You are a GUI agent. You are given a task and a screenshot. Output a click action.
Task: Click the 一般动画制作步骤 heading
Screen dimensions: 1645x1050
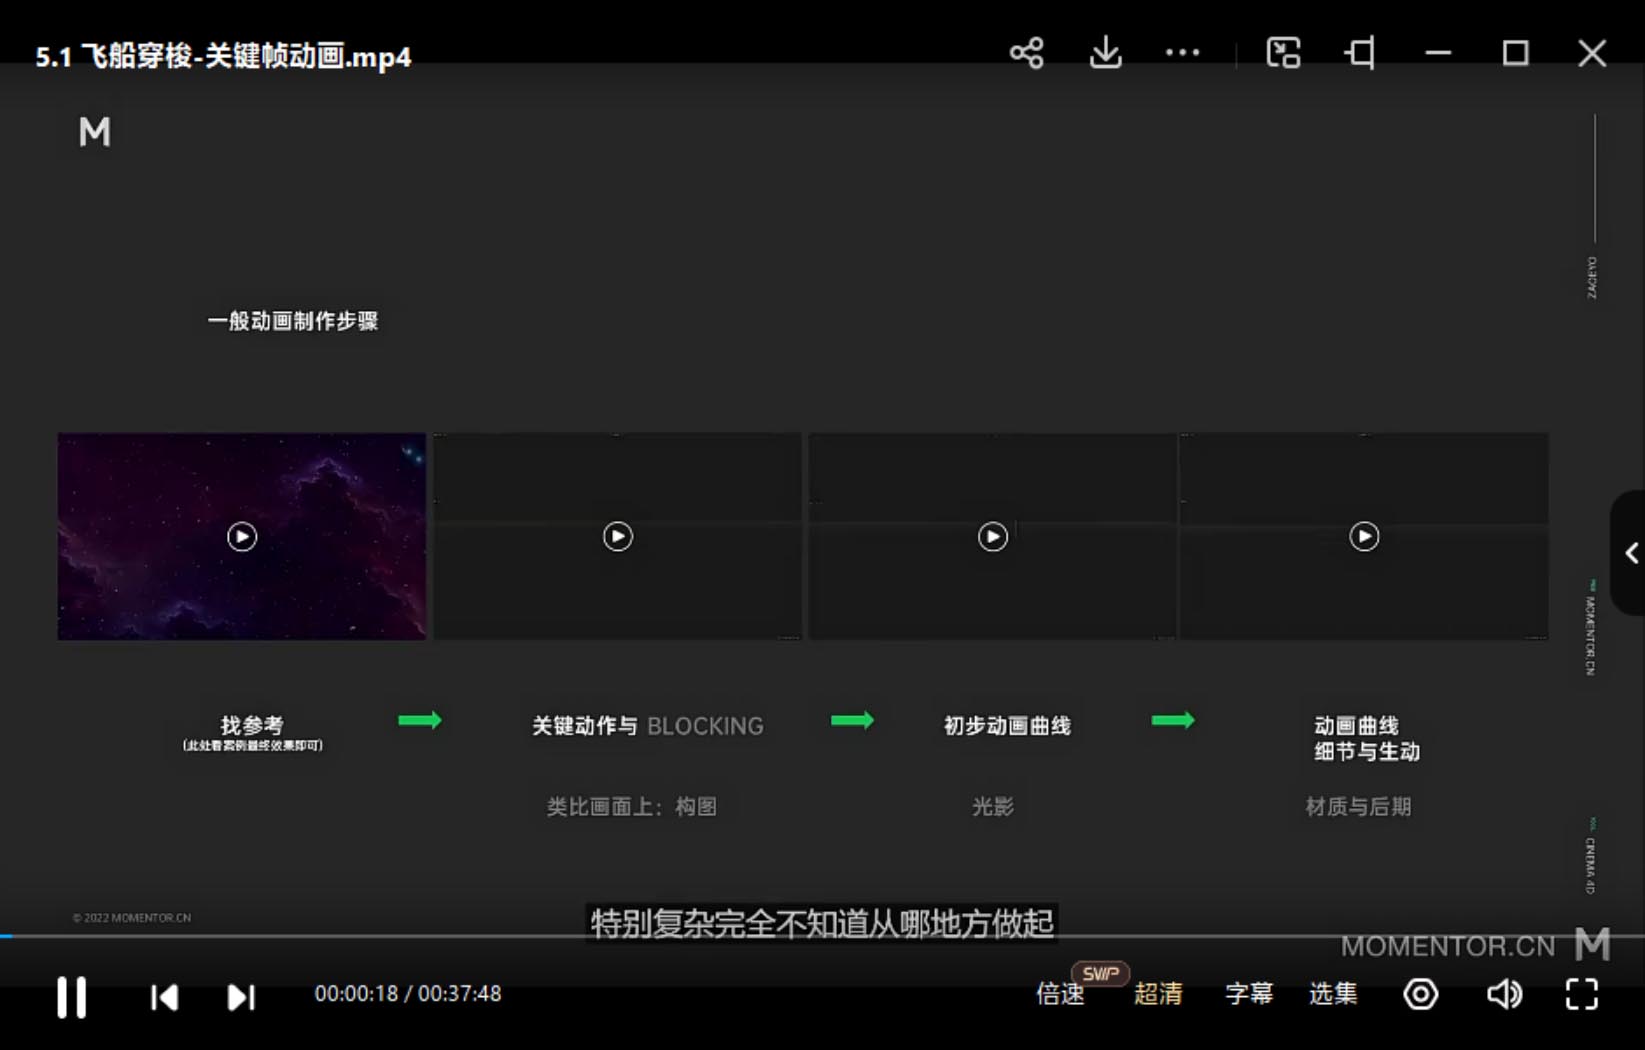pos(293,321)
